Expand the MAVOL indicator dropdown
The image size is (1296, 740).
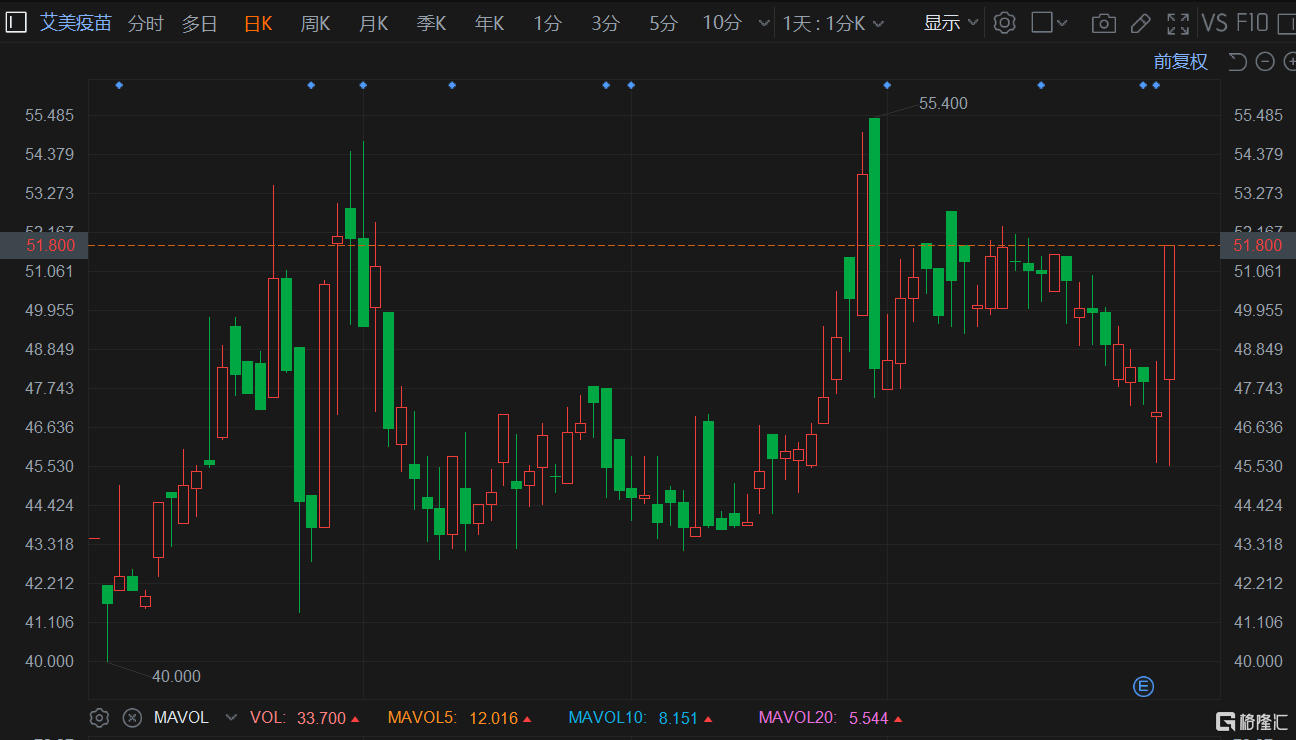click(232, 717)
